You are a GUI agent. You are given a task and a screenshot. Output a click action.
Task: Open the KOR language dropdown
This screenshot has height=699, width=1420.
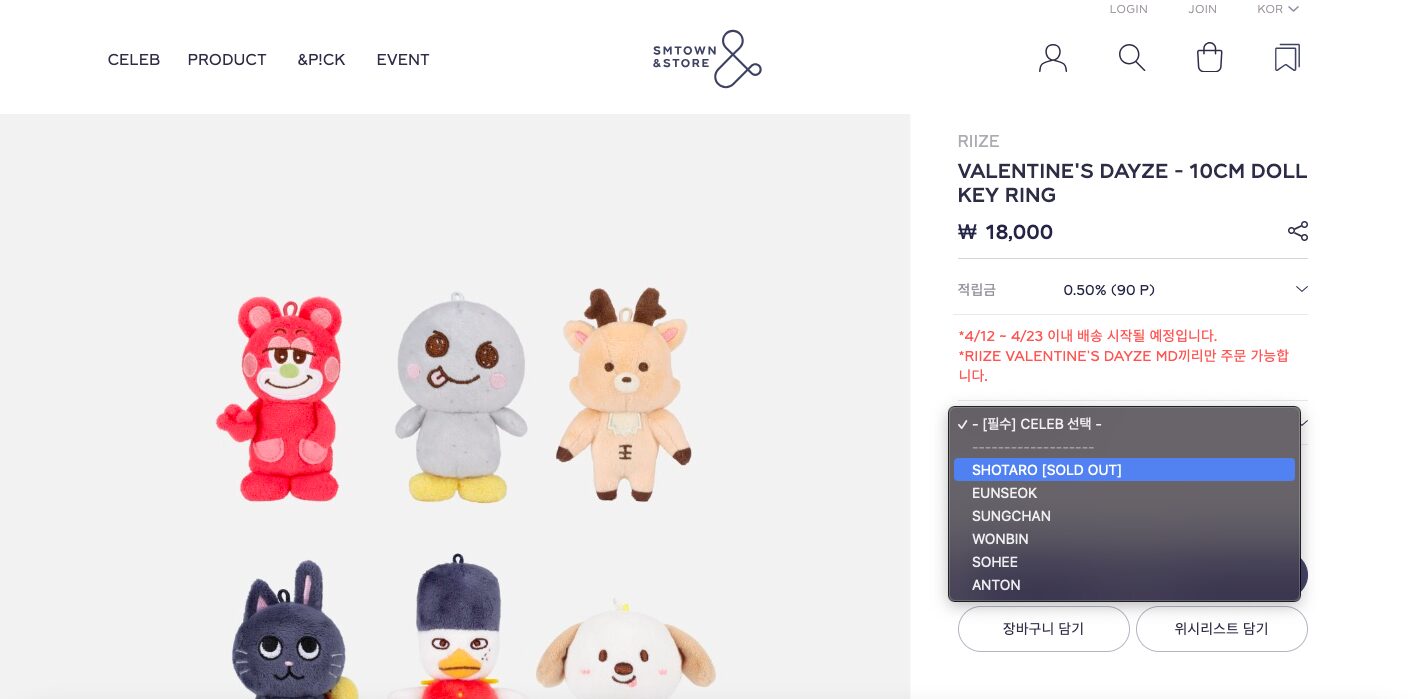pyautogui.click(x=1278, y=9)
